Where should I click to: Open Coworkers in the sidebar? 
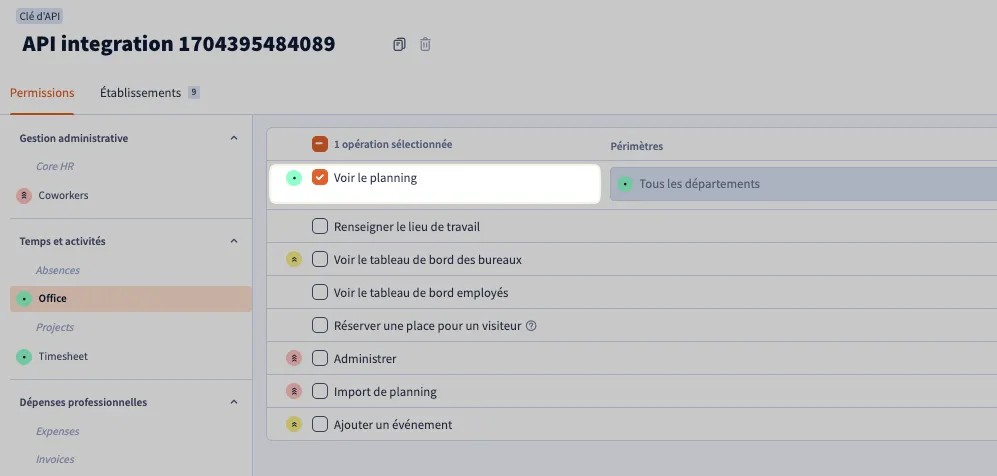(x=63, y=195)
